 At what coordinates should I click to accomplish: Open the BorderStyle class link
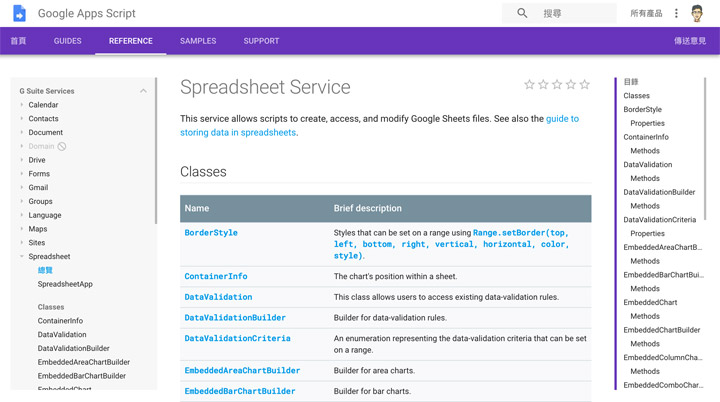(x=211, y=233)
